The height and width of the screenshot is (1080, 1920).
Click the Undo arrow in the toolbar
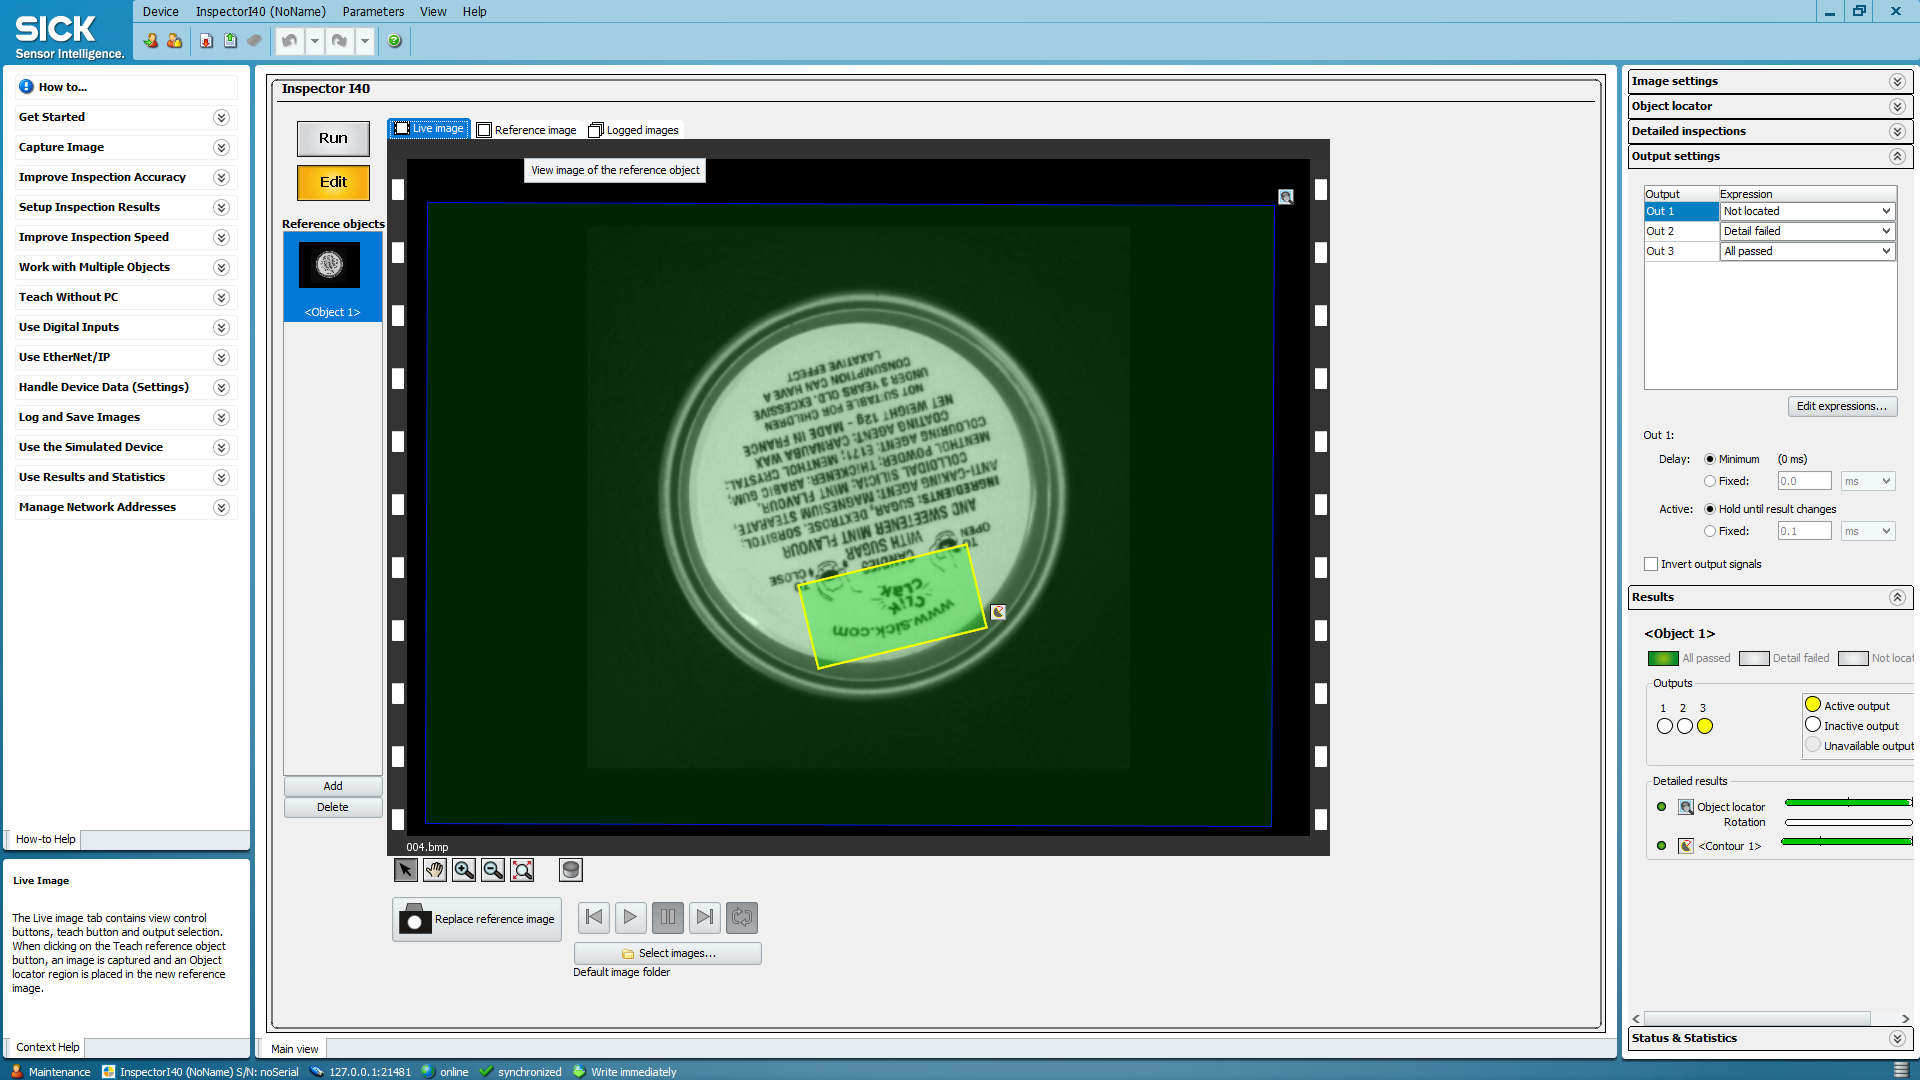tap(290, 41)
